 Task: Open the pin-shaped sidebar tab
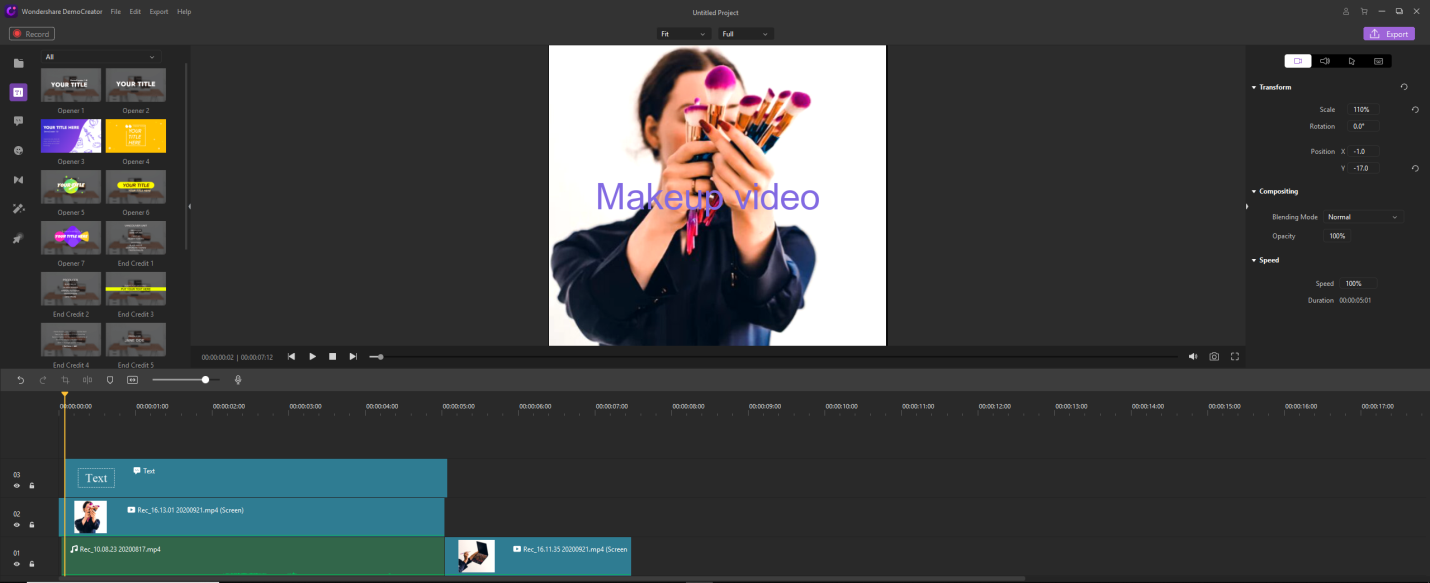tap(18, 239)
